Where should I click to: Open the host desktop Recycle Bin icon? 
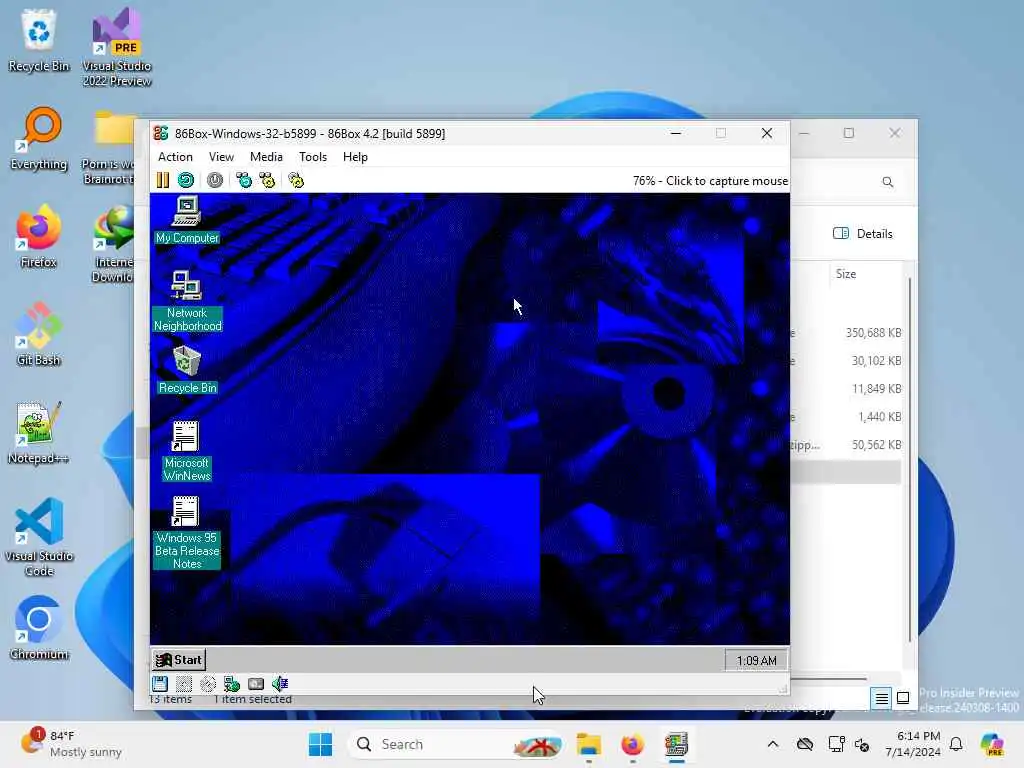tap(39, 40)
